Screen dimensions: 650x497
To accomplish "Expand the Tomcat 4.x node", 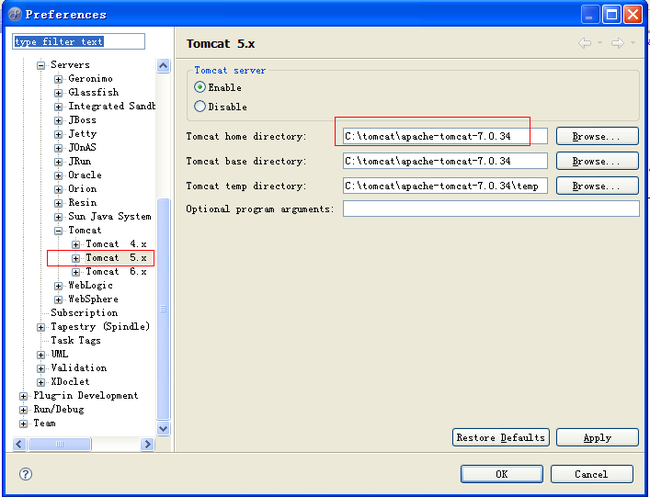I will point(75,244).
